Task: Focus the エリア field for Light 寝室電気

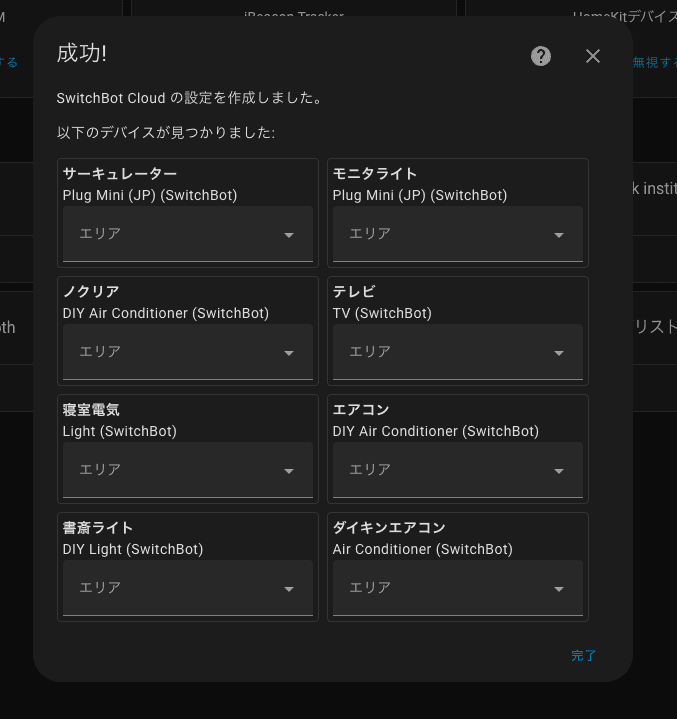Action: point(170,470)
